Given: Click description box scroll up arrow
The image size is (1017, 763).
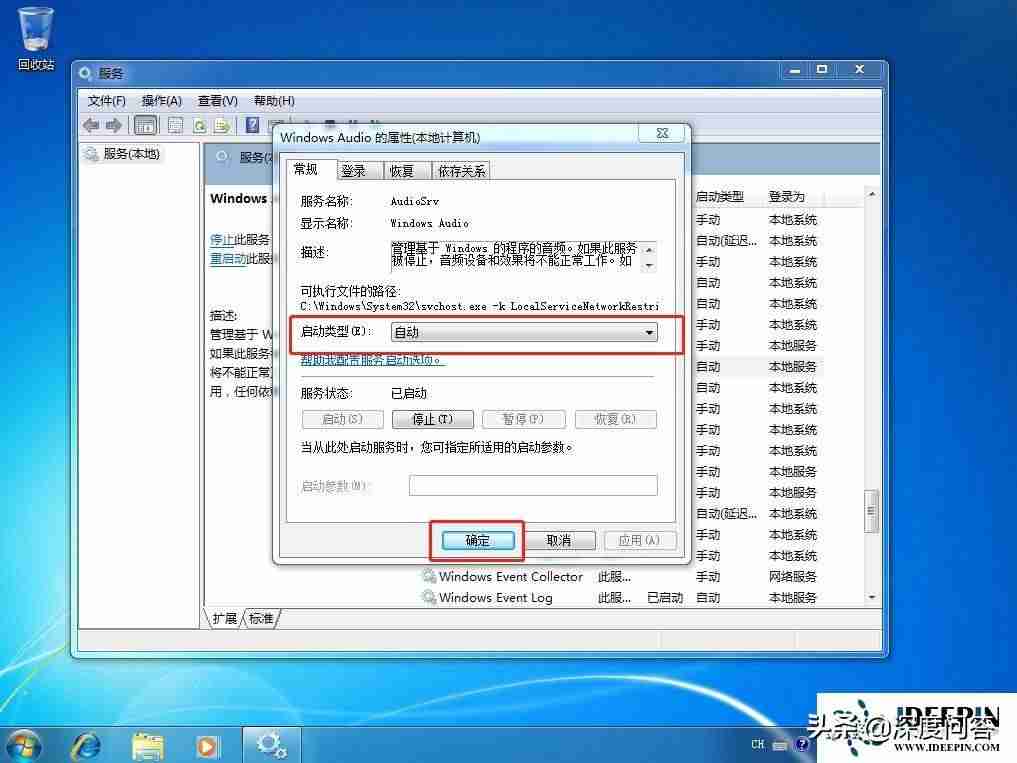Looking at the screenshot, I should pyautogui.click(x=649, y=250).
